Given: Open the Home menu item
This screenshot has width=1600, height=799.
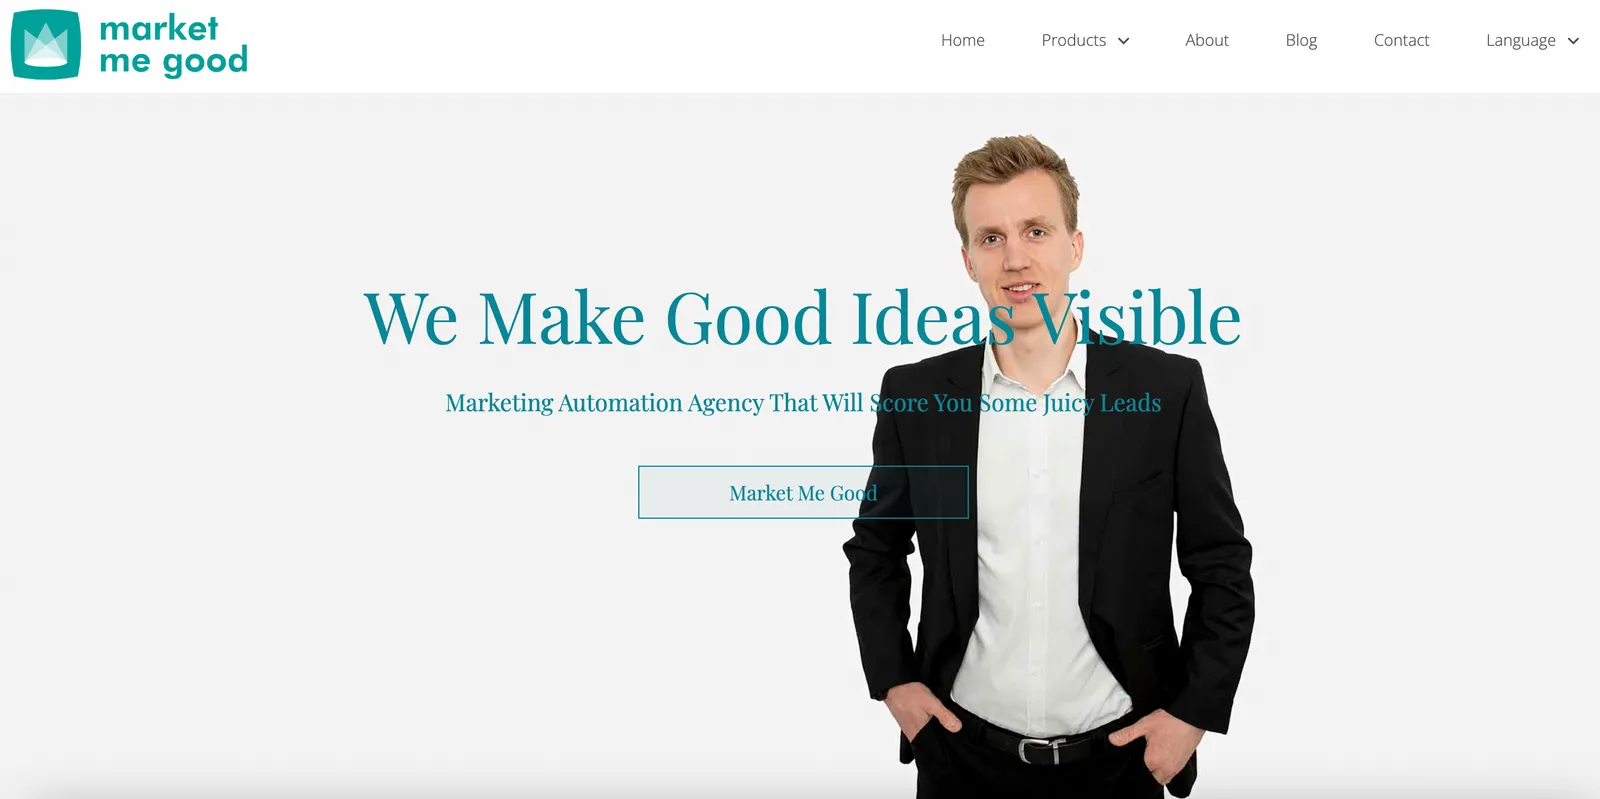Looking at the screenshot, I should click(962, 40).
